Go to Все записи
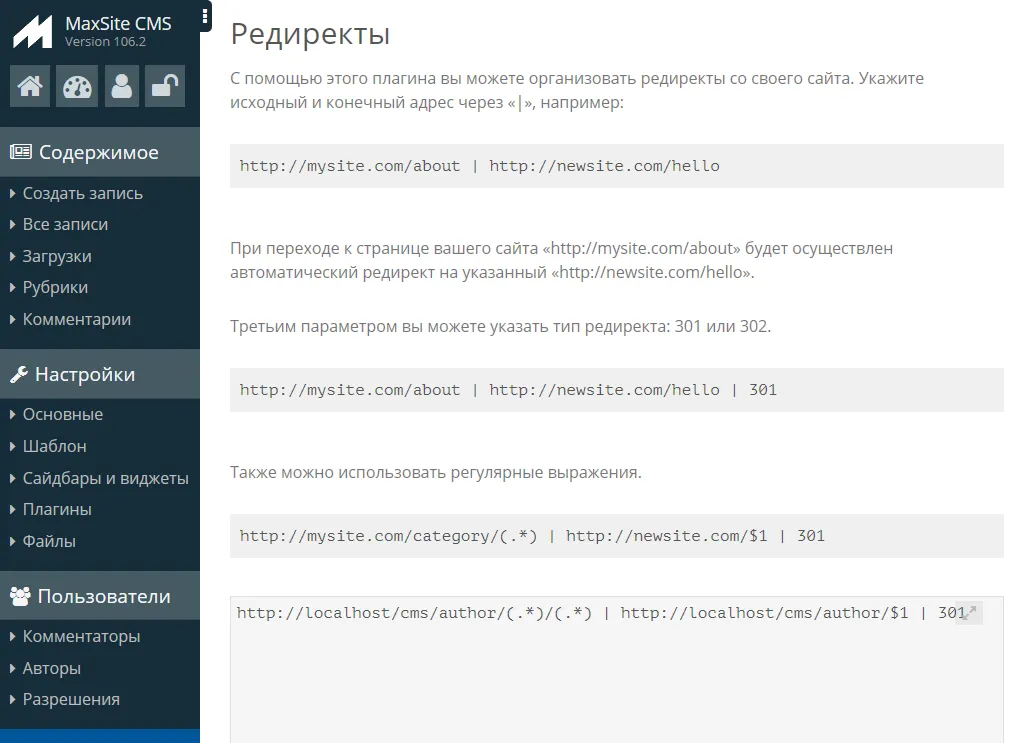Viewport: 1024px width, 743px height. [x=65, y=225]
